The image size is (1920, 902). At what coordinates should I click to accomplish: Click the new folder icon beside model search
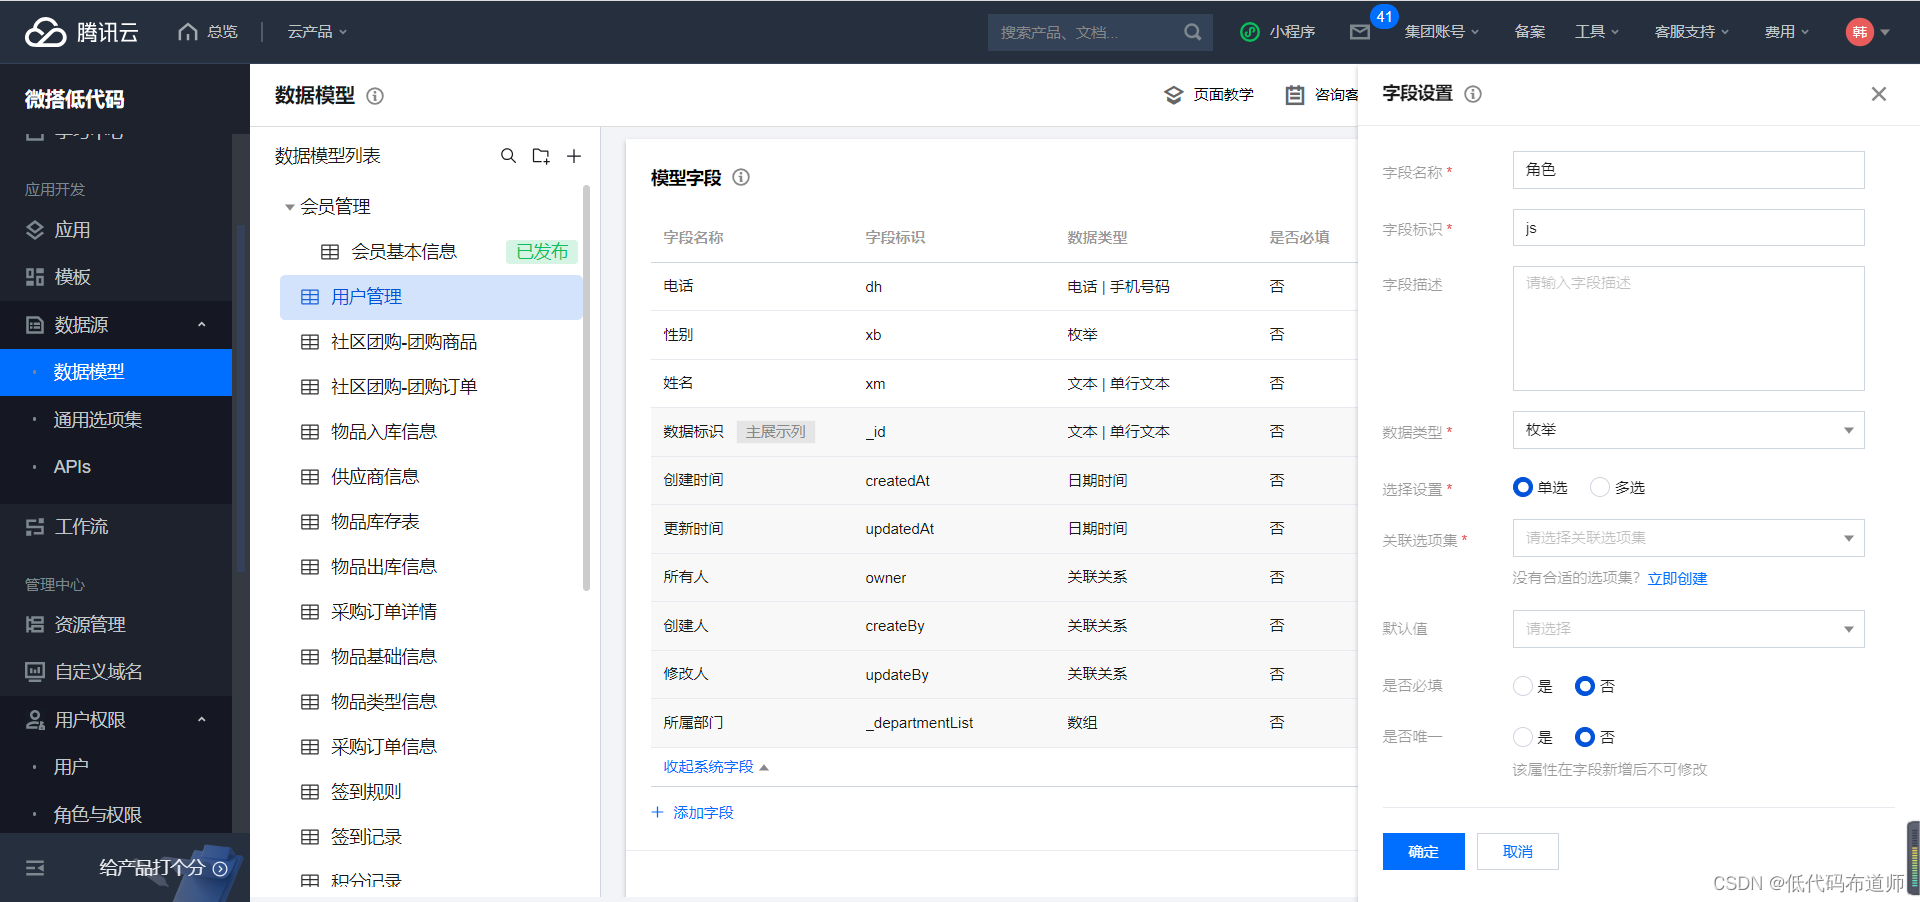[541, 156]
